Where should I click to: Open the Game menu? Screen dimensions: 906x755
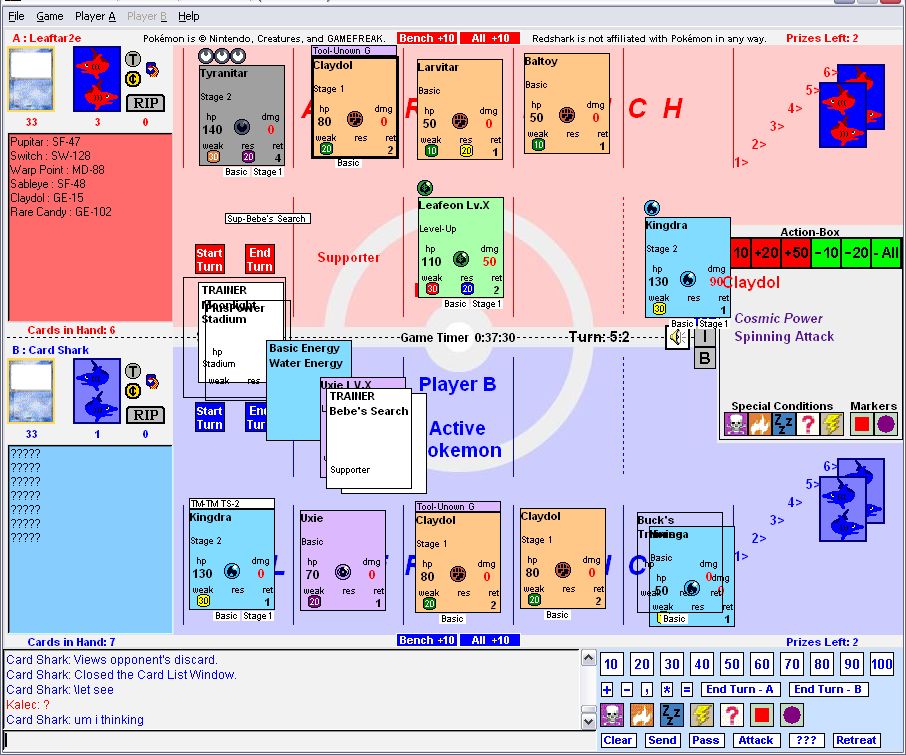click(50, 16)
